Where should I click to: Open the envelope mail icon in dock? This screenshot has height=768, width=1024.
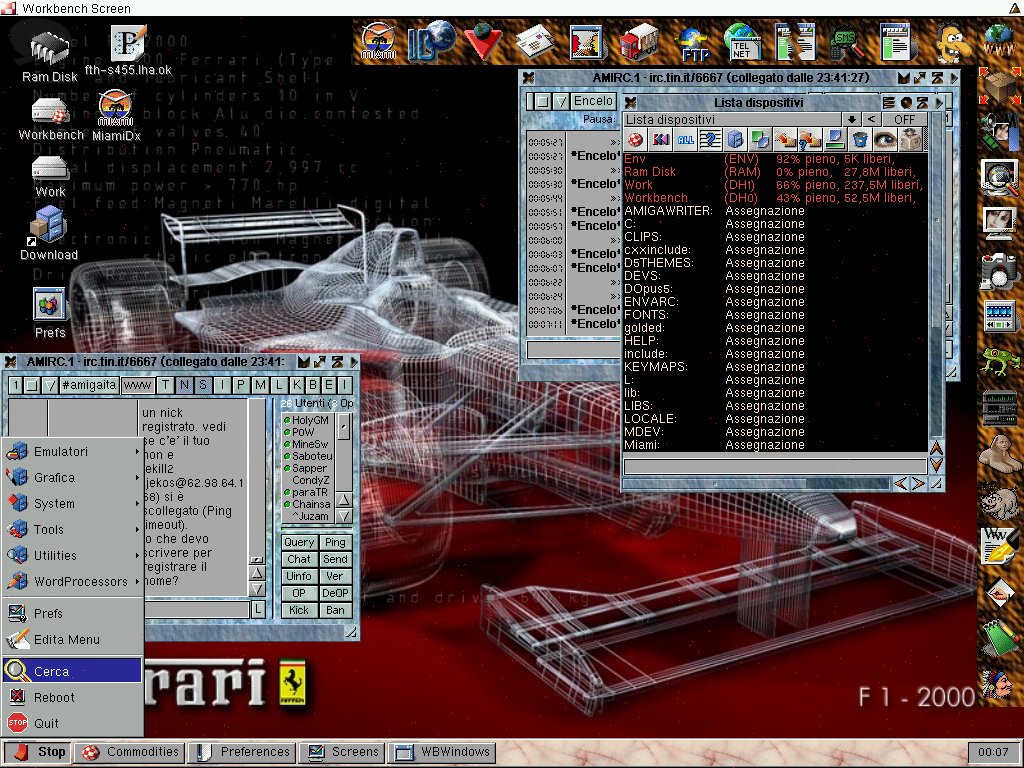(536, 42)
